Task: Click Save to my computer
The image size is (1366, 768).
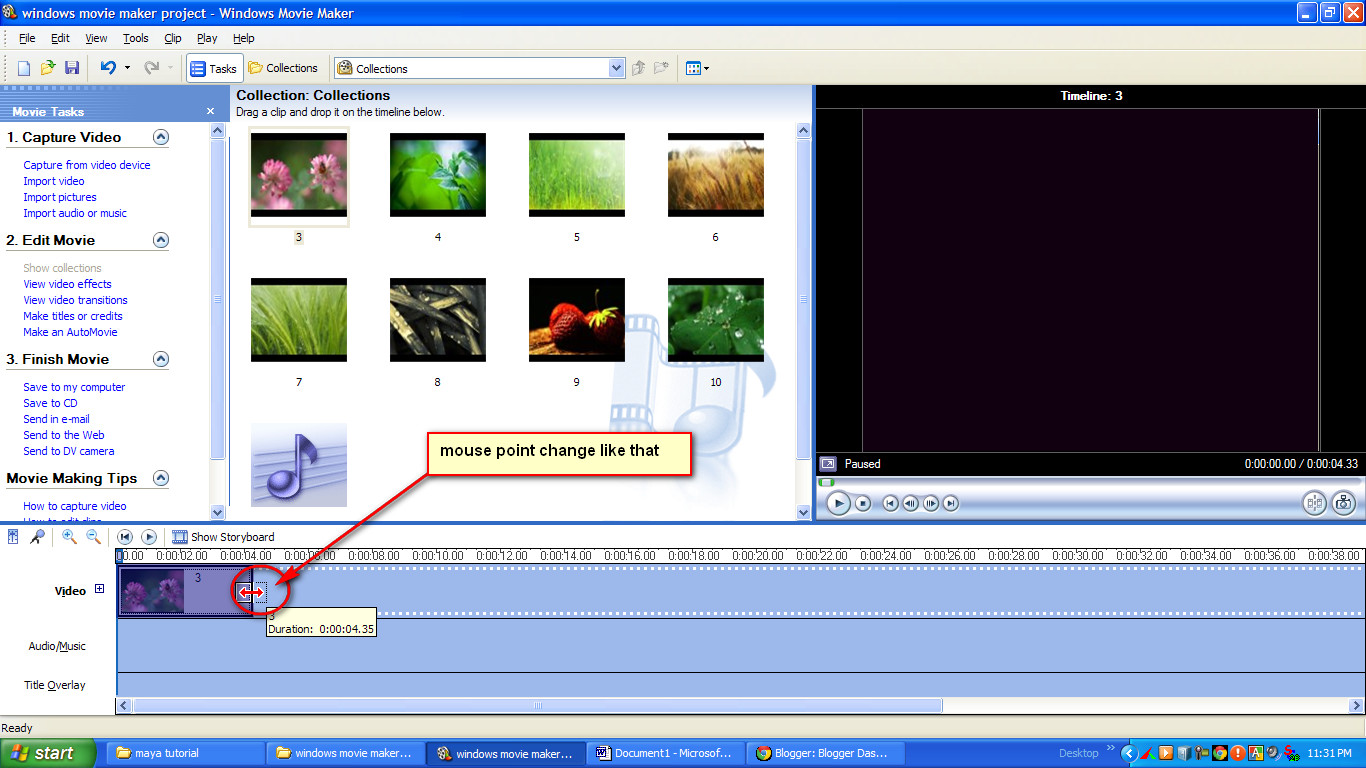Action: pos(74,387)
